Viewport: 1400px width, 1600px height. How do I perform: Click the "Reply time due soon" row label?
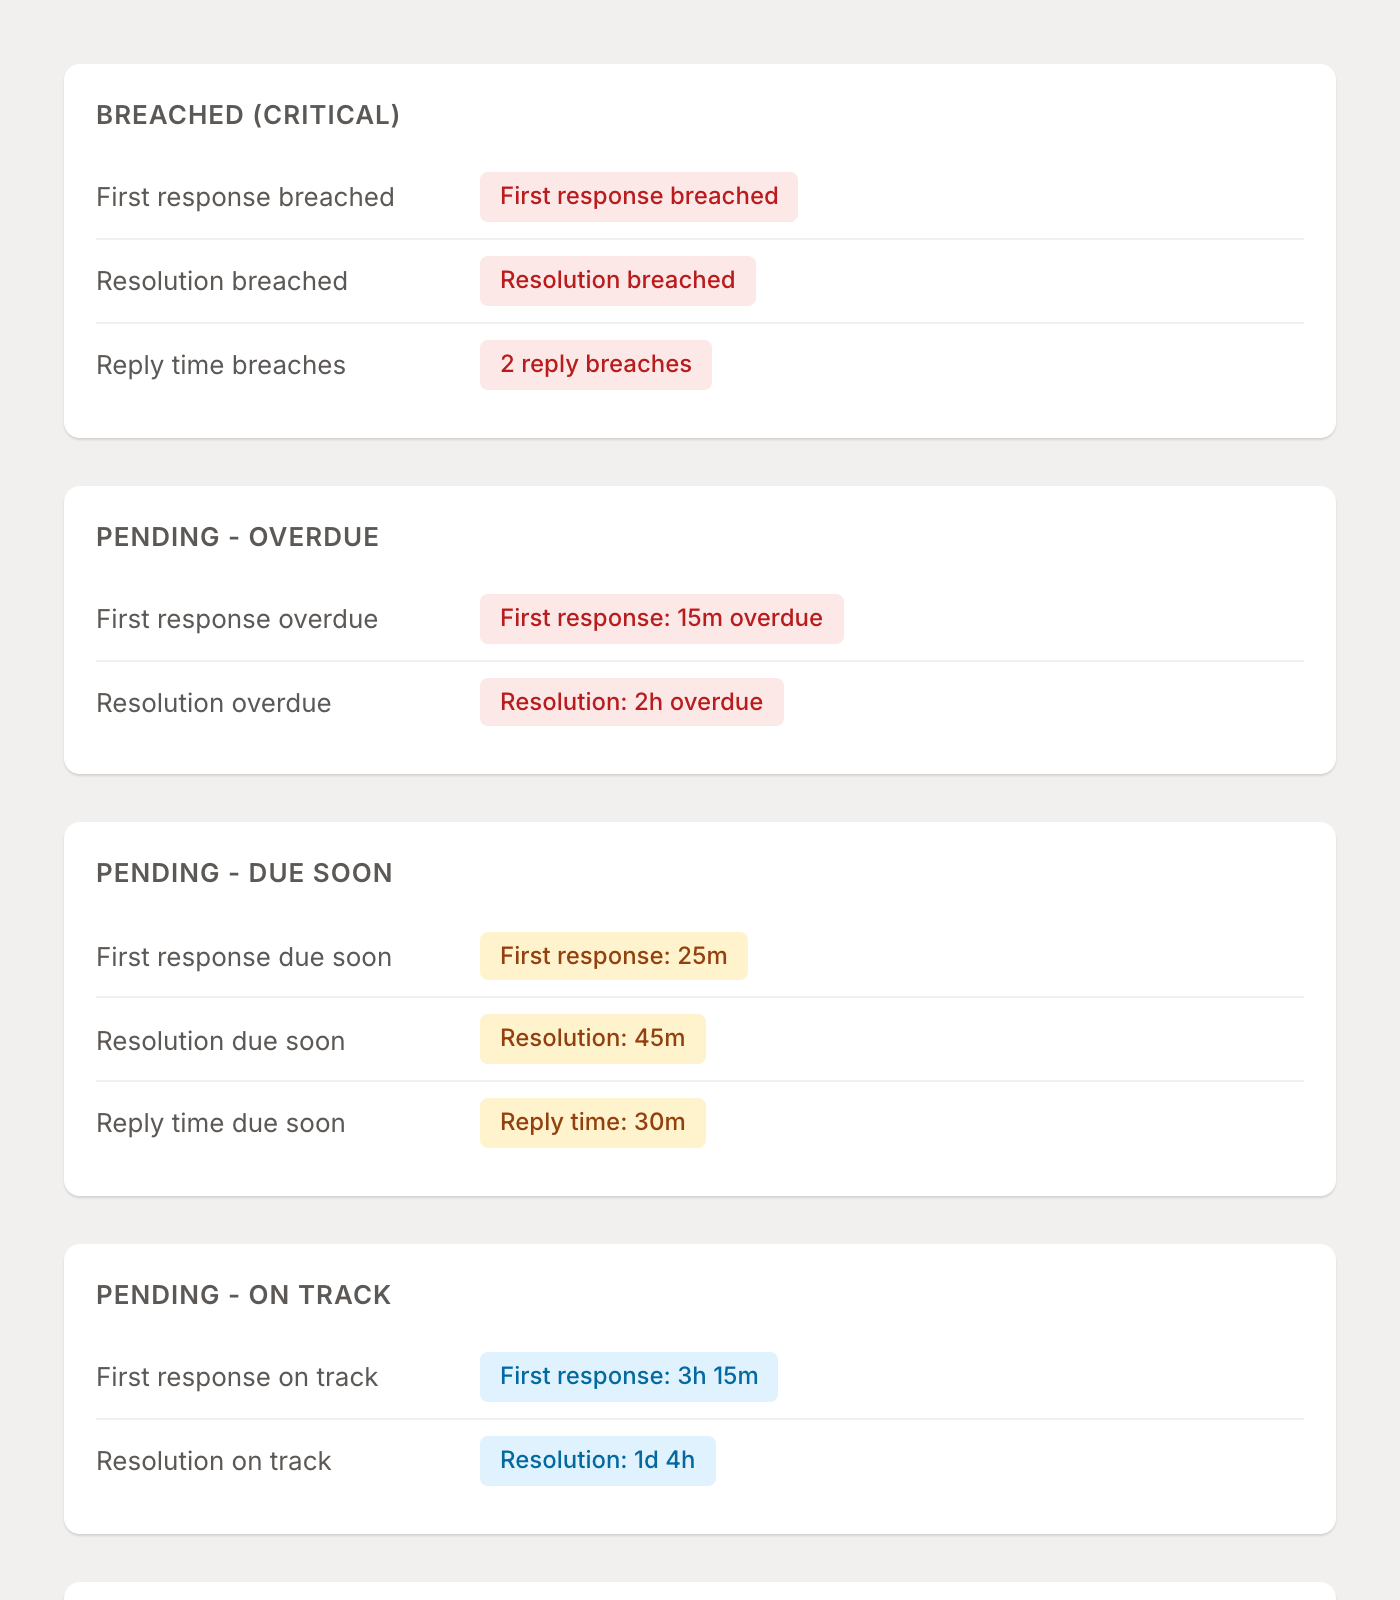pyautogui.click(x=220, y=1123)
